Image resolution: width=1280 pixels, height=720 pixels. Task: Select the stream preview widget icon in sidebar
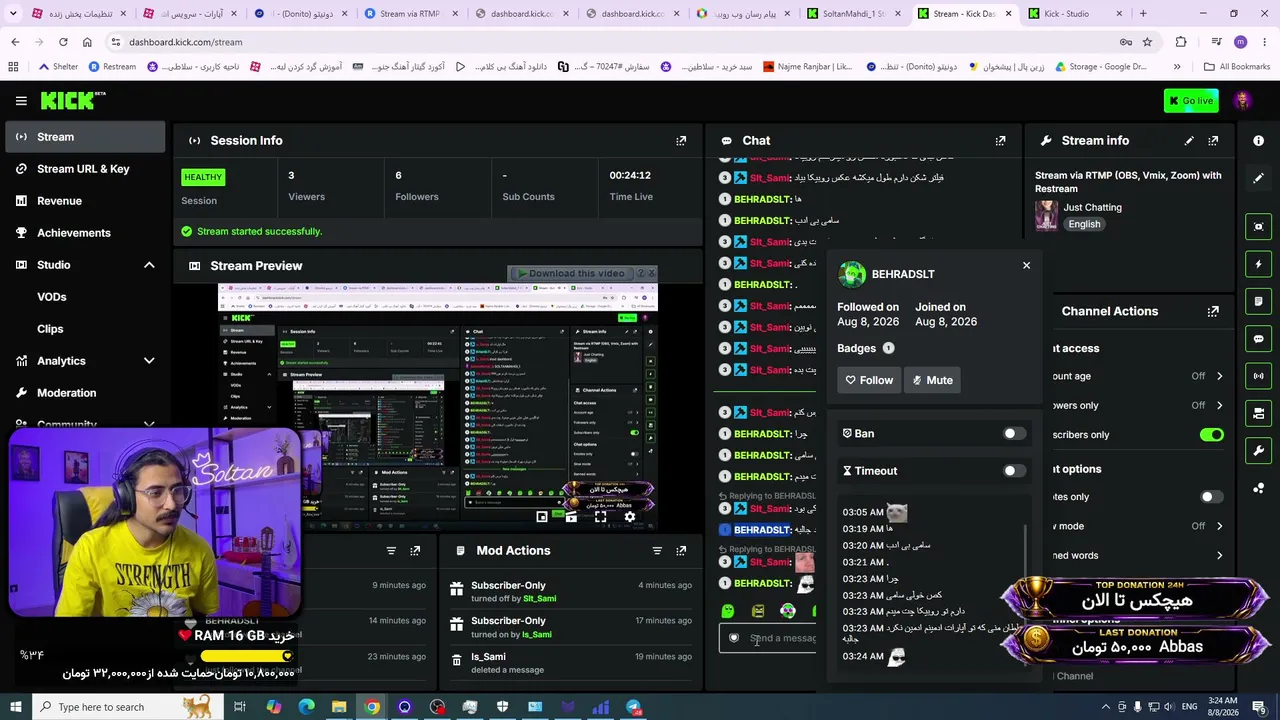point(1259,226)
